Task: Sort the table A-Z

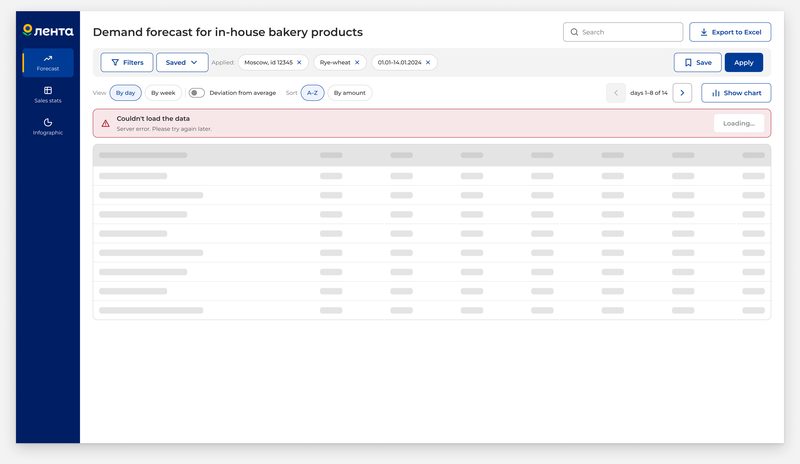Action: [312, 93]
